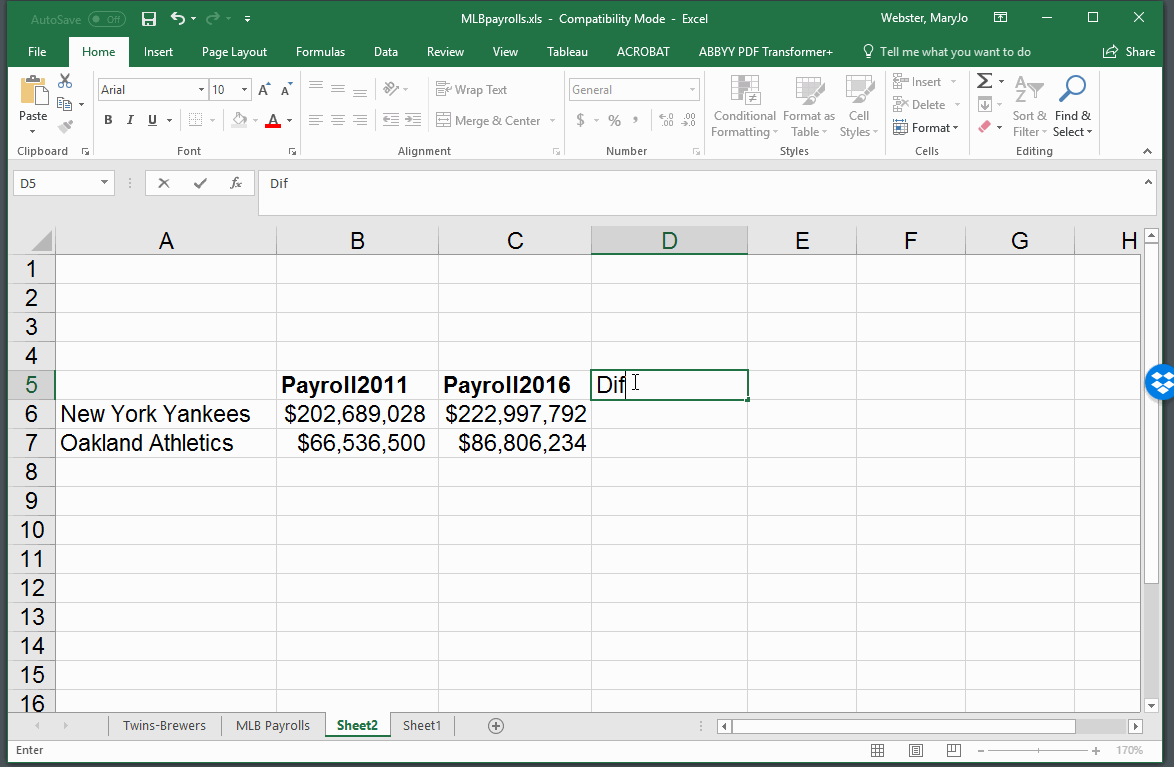Add a new sheet with the plus icon
Image resolution: width=1174 pixels, height=767 pixels.
(496, 726)
